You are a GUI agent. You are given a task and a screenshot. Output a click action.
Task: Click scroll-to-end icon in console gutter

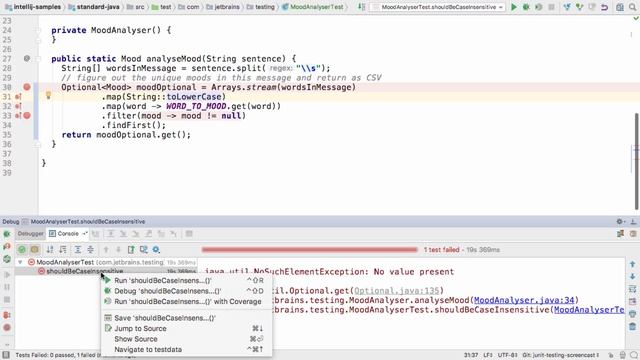point(633,302)
